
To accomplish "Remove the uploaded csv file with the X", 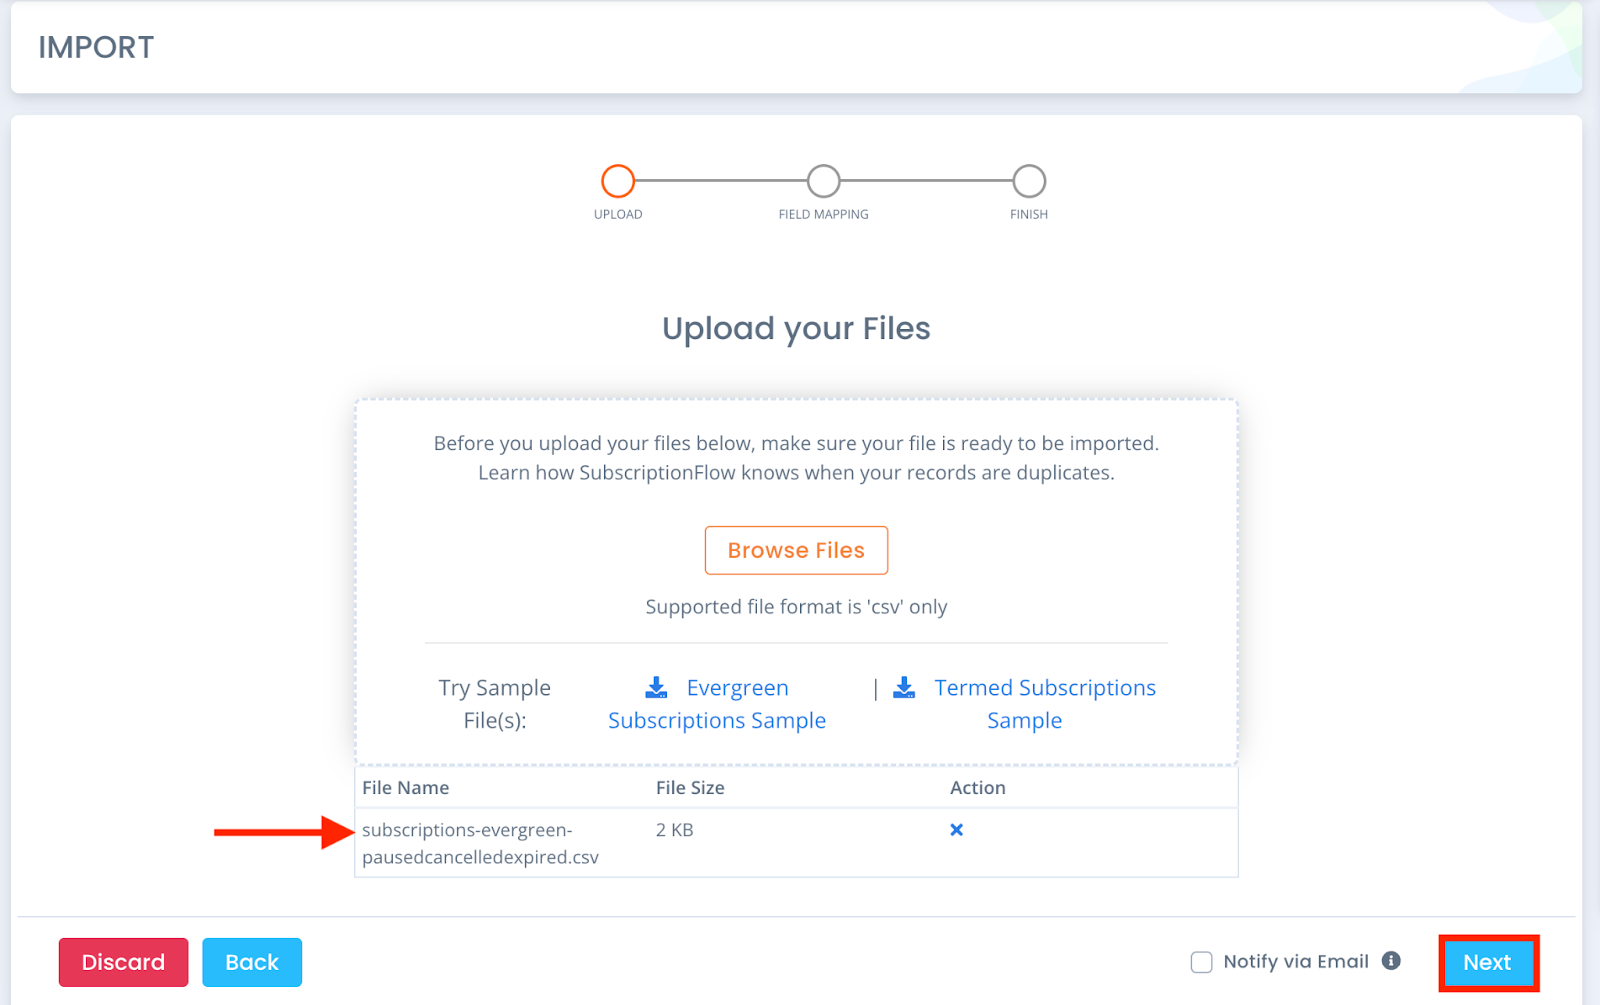I will 957,830.
